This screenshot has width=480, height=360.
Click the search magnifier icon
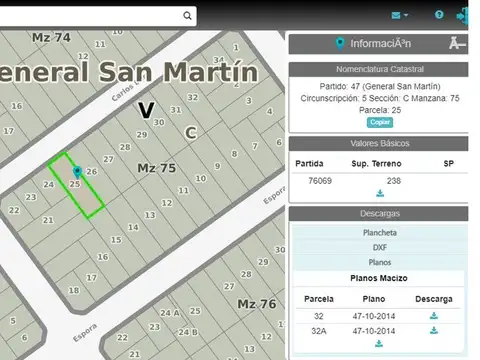point(187,16)
